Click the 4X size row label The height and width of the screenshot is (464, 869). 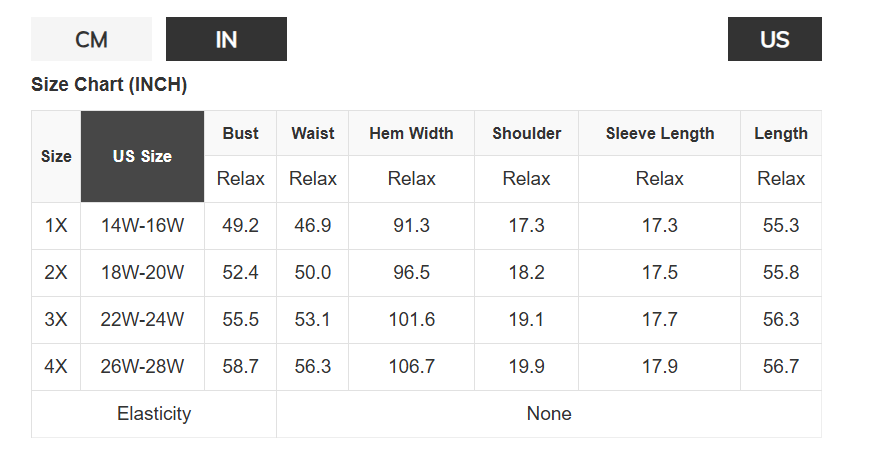tap(56, 367)
